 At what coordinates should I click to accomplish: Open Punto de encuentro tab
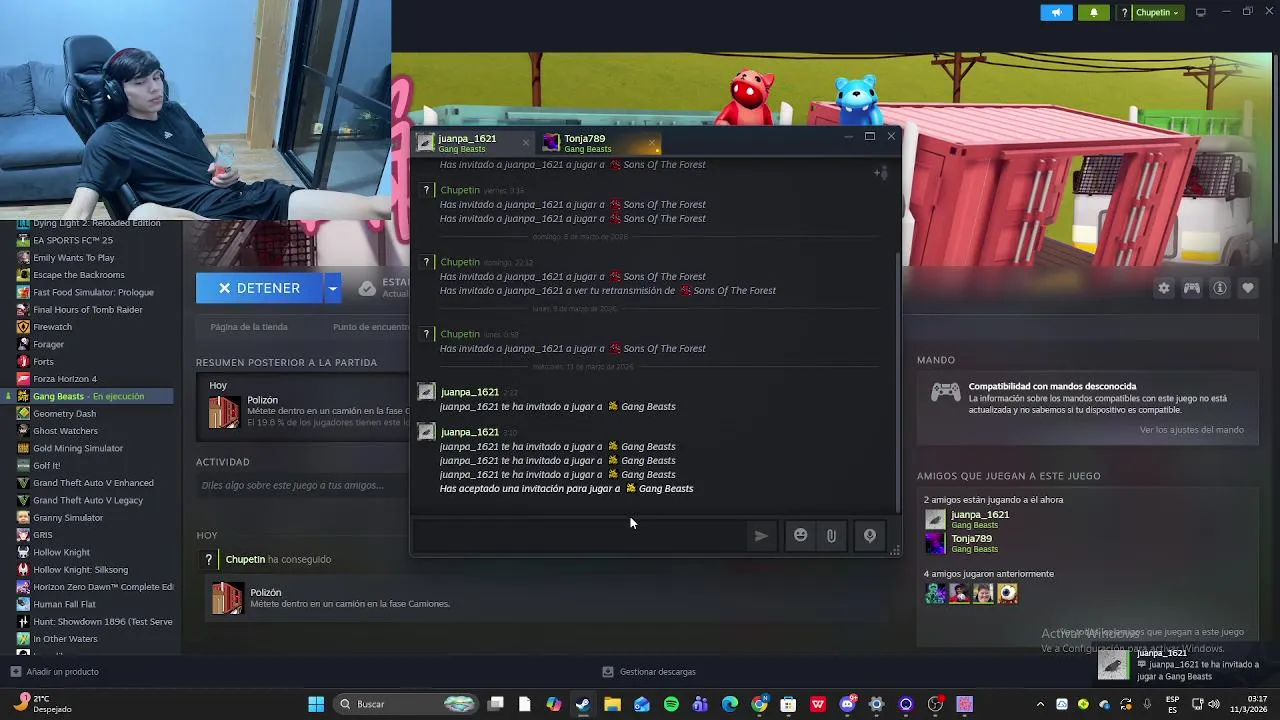371,327
